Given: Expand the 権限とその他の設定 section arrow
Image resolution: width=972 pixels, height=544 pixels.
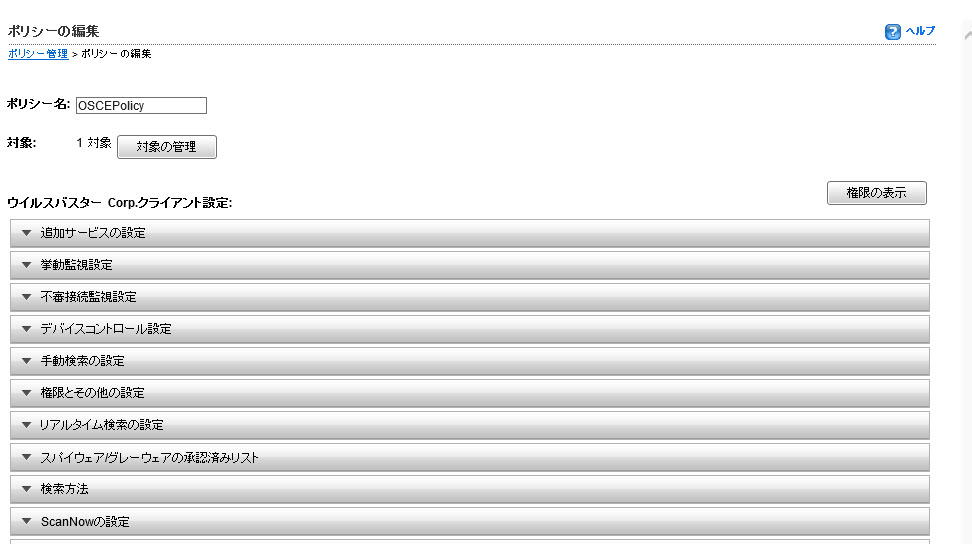Looking at the screenshot, I should (26, 393).
